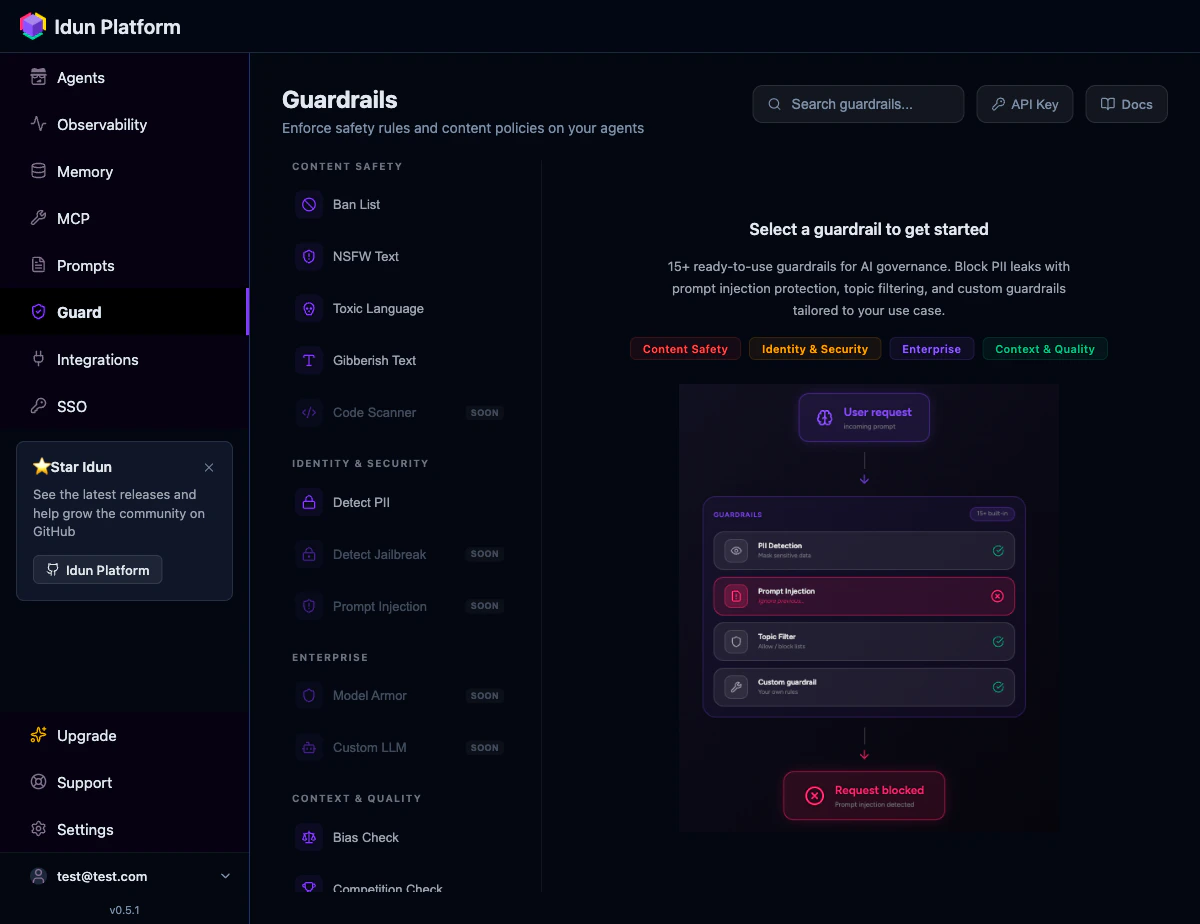The image size is (1200, 924).
Task: Open Settings in the sidebar
Action: [x=124, y=829]
